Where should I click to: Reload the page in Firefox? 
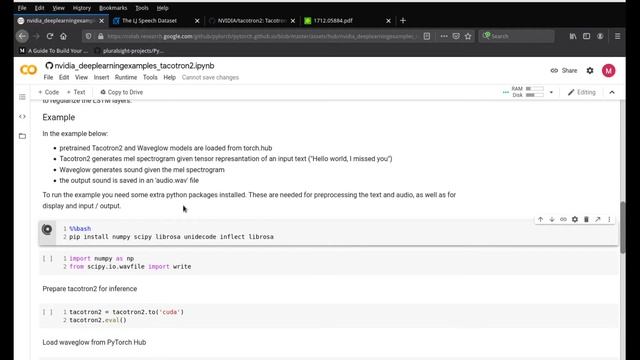50,36
